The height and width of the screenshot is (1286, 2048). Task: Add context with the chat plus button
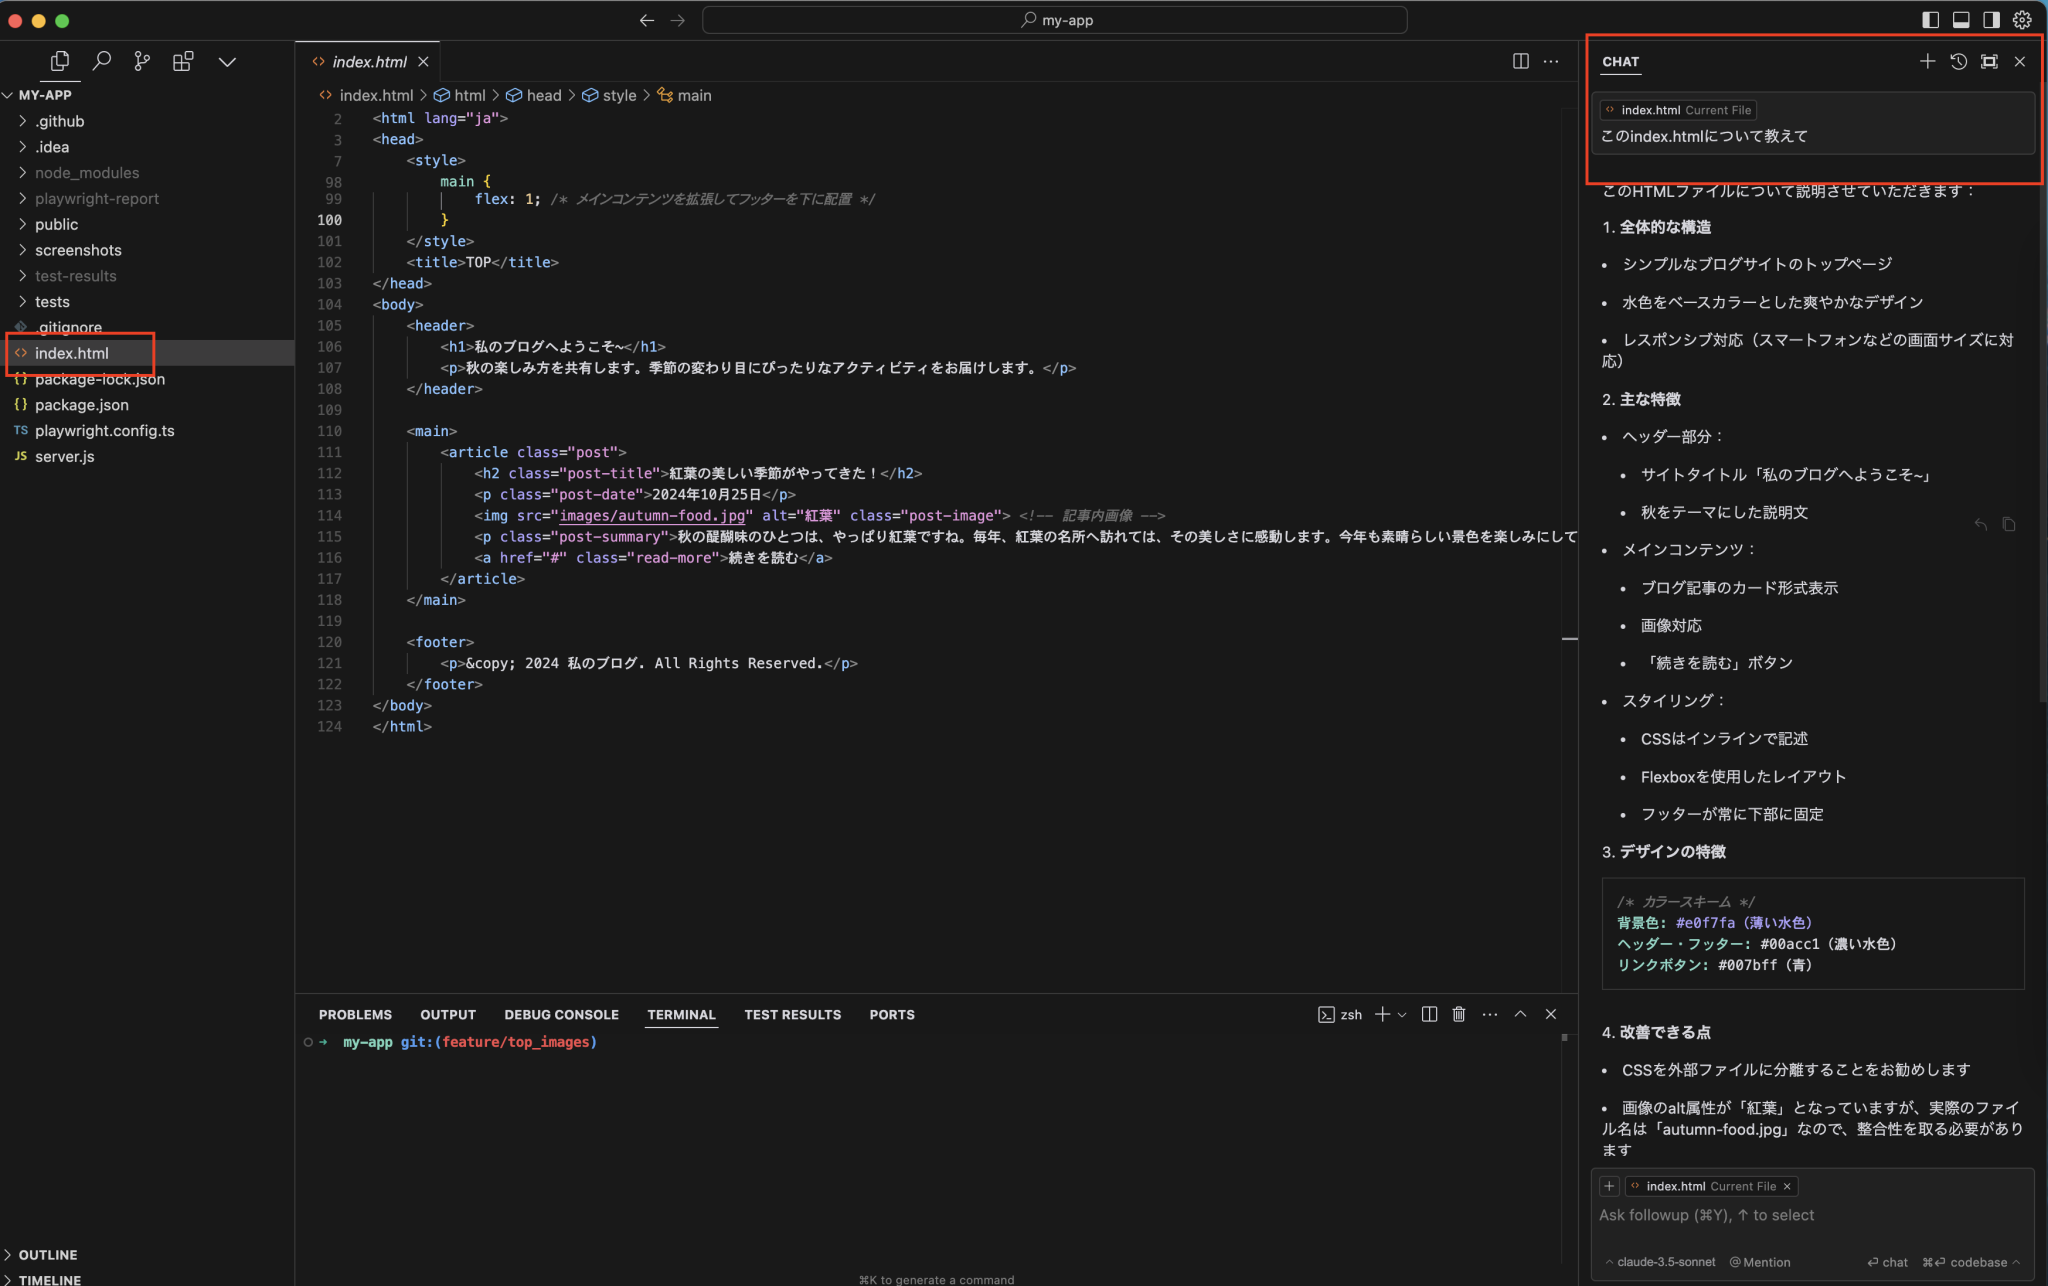[1609, 1187]
